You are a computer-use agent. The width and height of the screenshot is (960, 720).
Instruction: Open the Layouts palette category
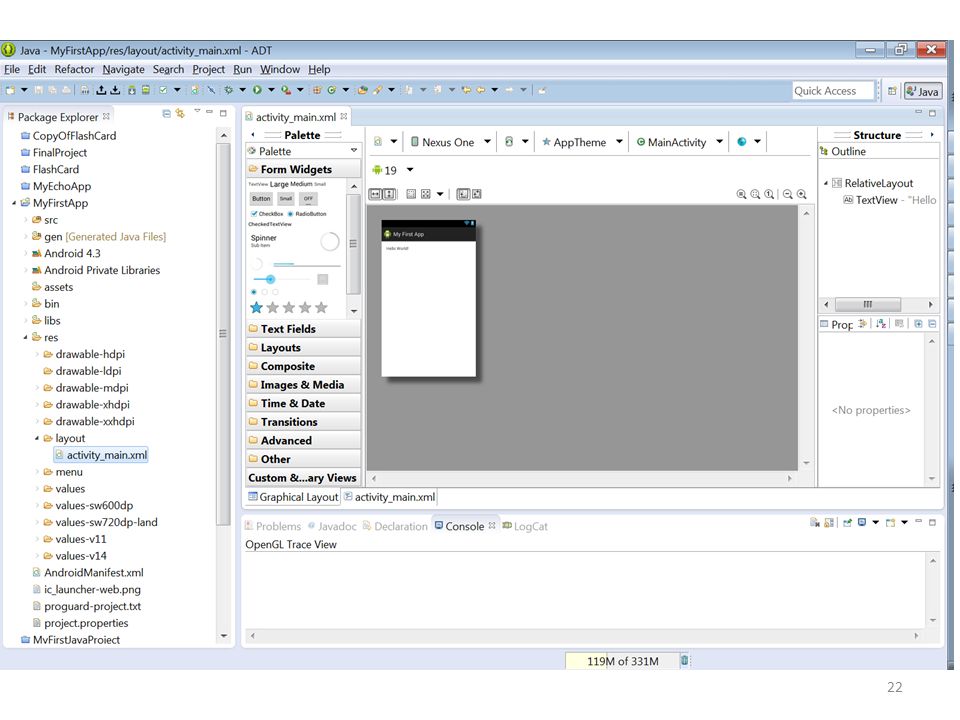tap(304, 348)
